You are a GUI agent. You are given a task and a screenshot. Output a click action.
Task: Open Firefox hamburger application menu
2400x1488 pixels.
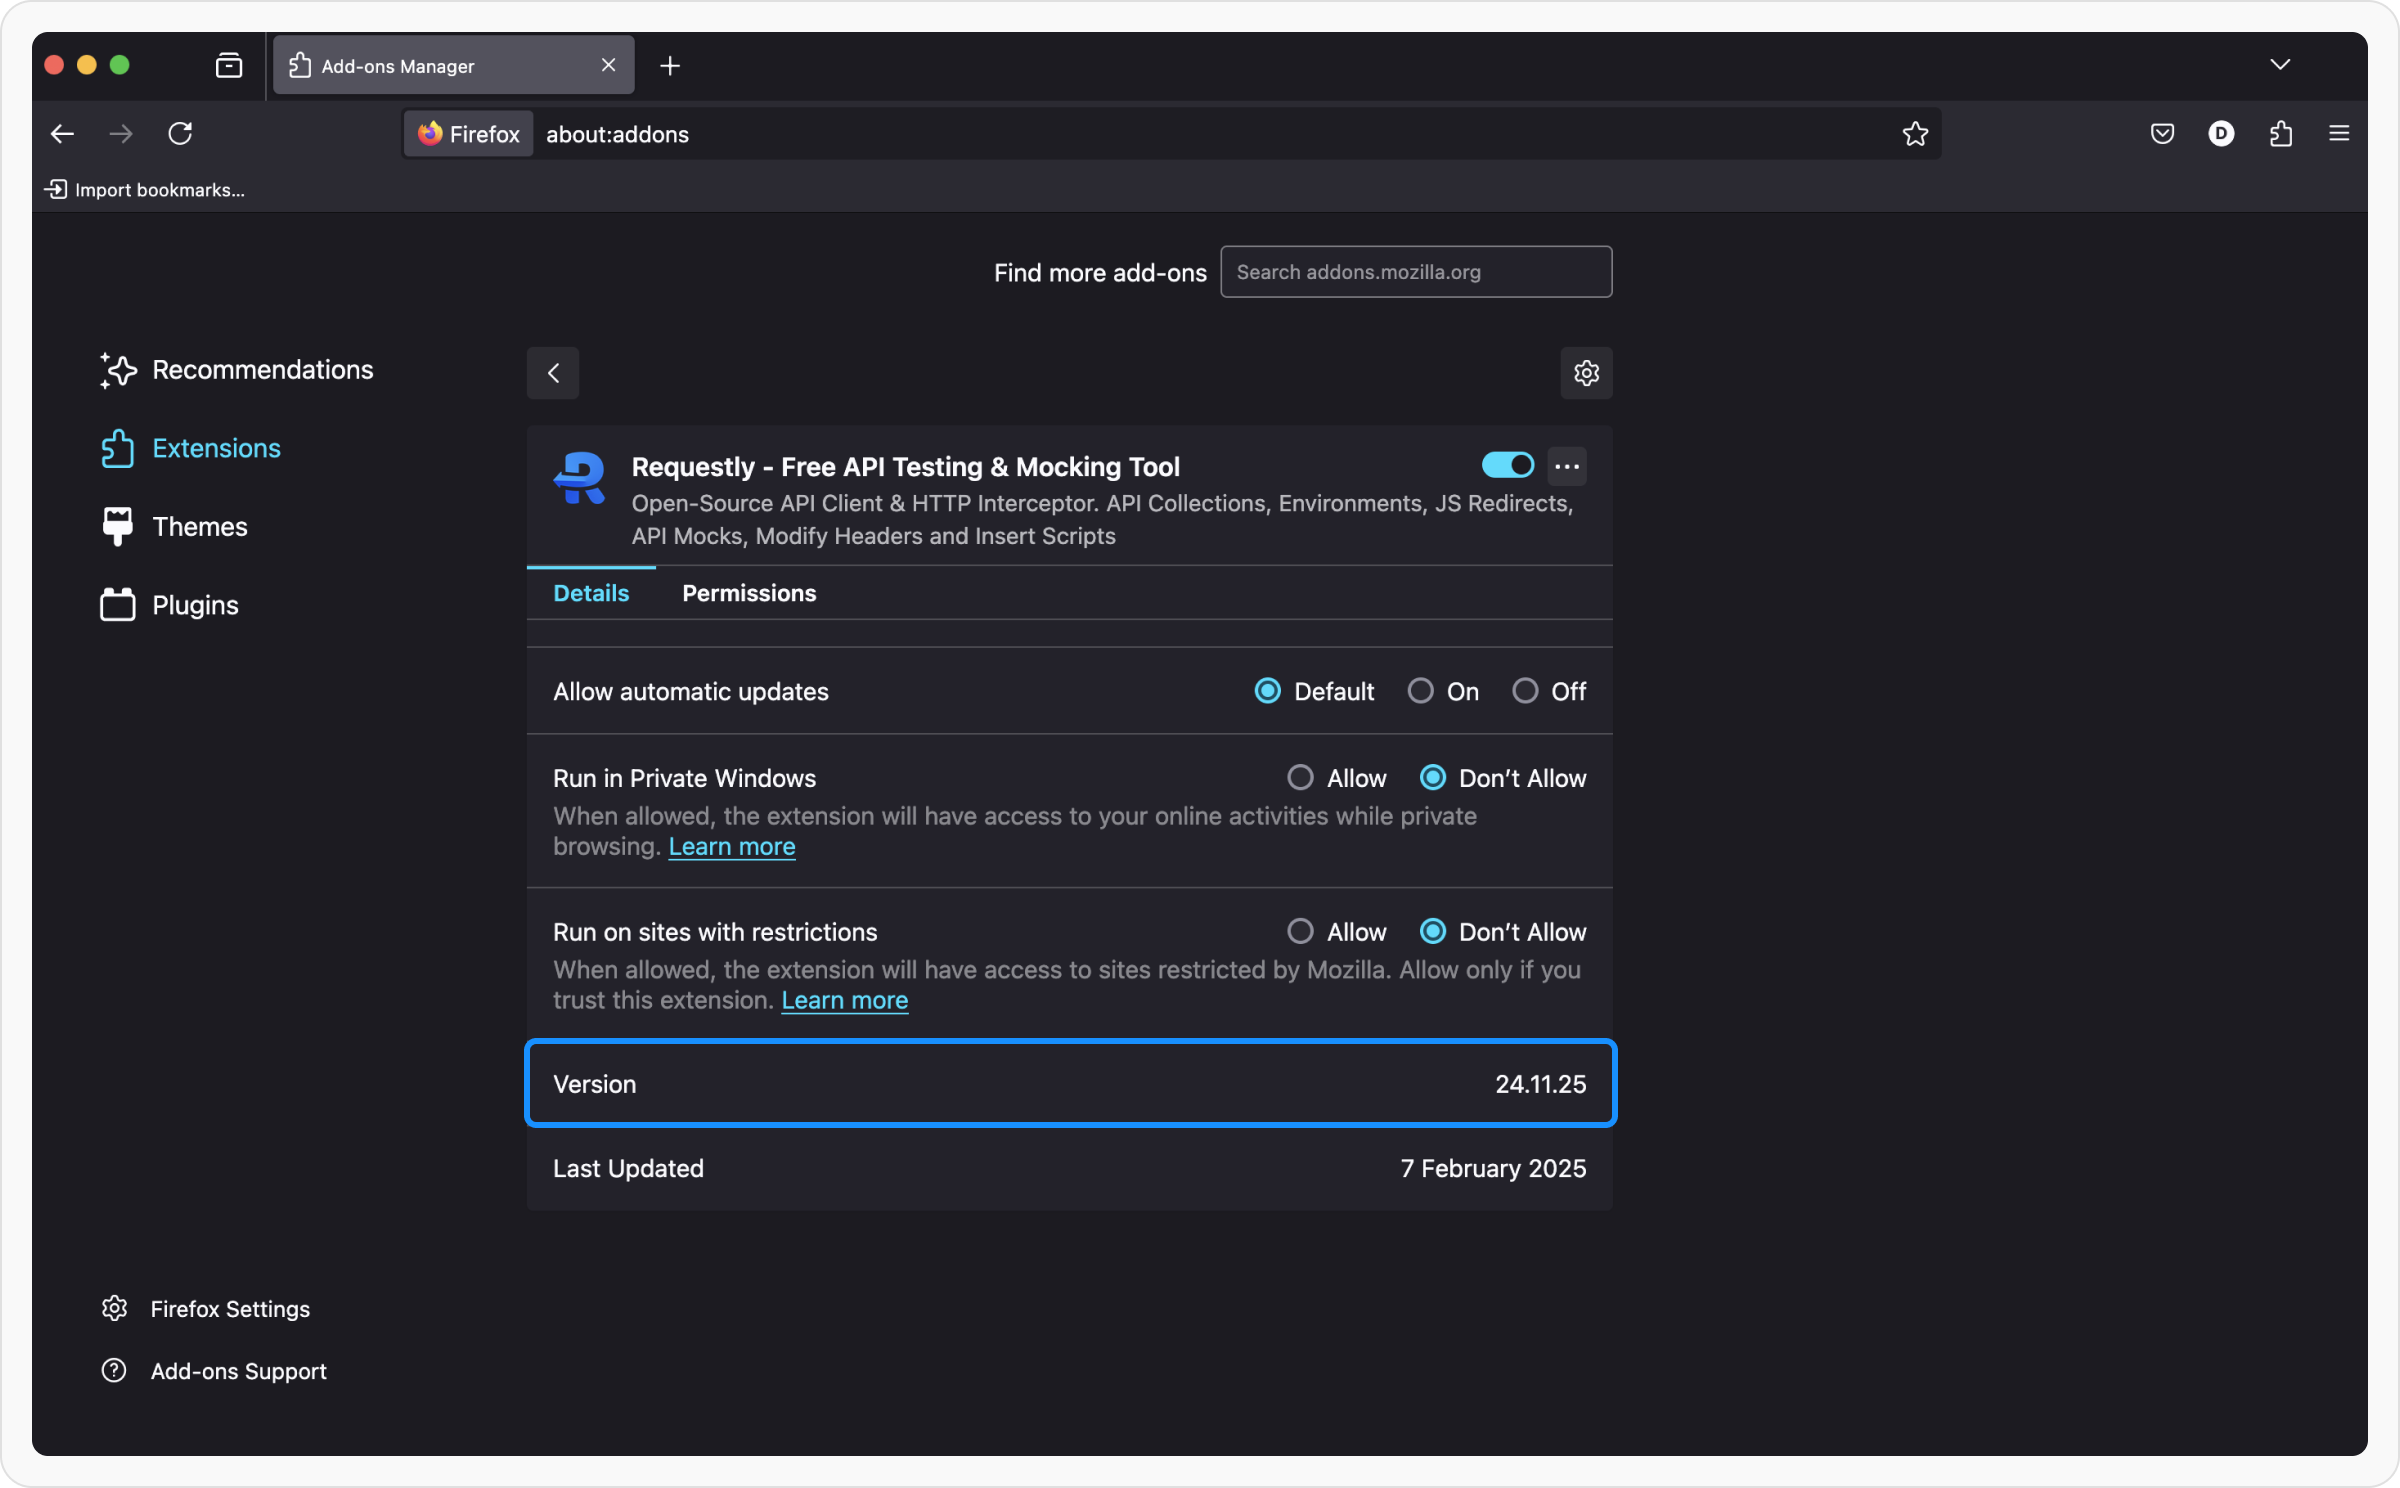coord(2339,133)
